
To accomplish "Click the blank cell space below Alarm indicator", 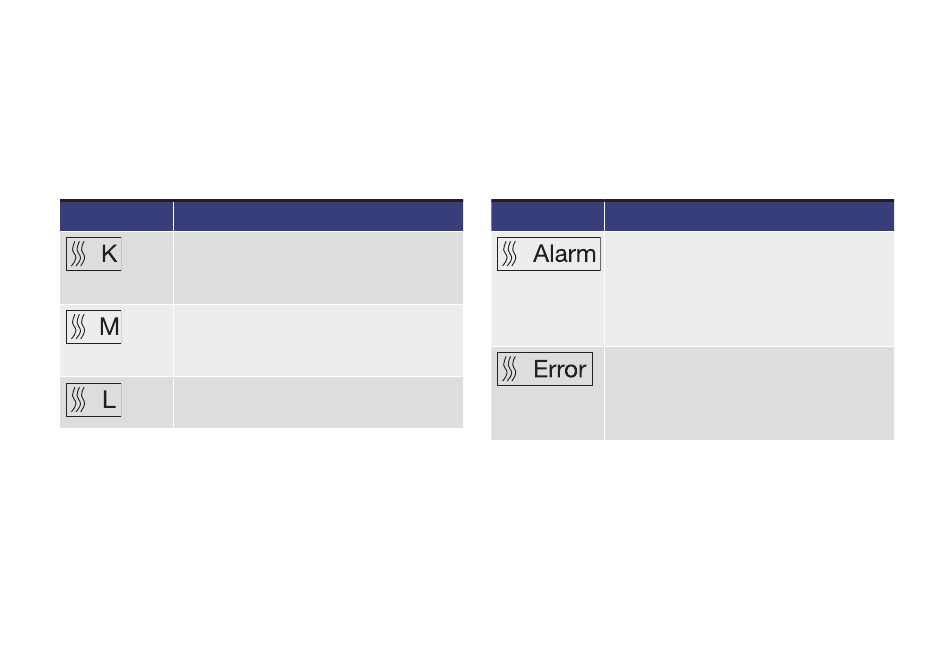I will tap(547, 308).
